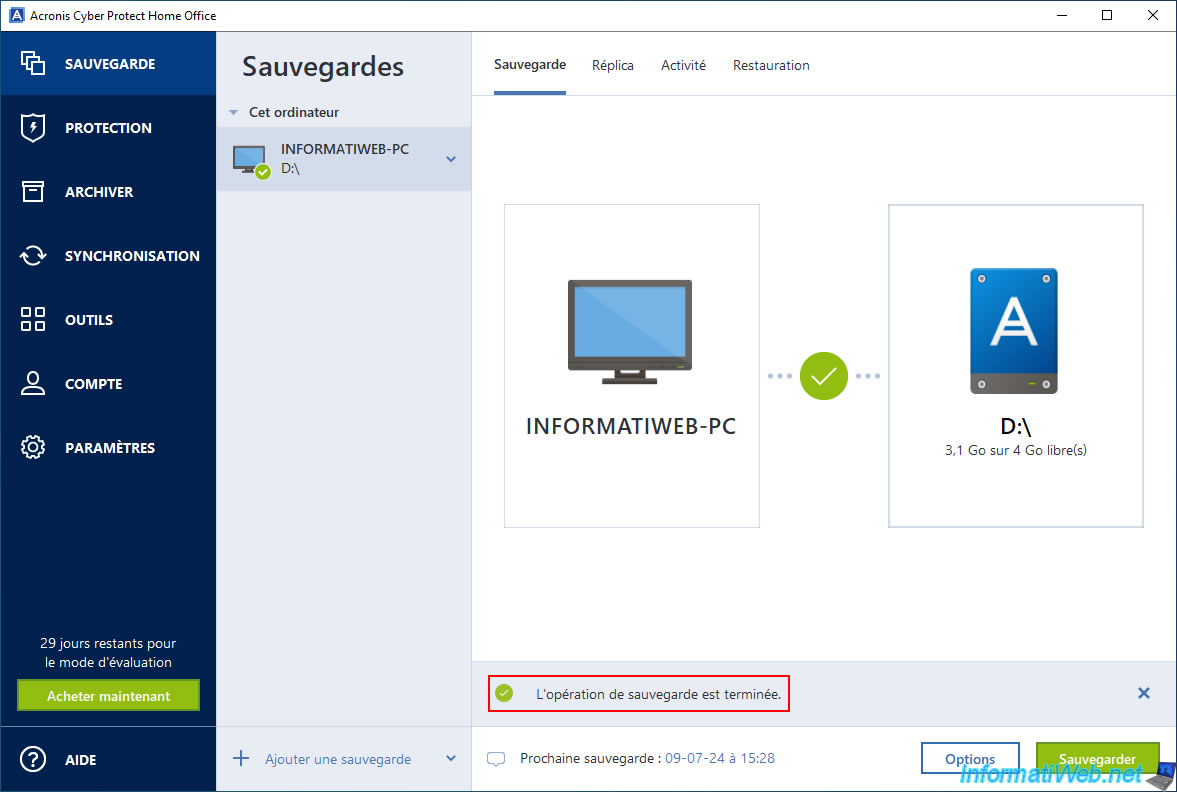Click the Cet ordinateur group label
This screenshot has height=792, width=1177.
(x=293, y=112)
